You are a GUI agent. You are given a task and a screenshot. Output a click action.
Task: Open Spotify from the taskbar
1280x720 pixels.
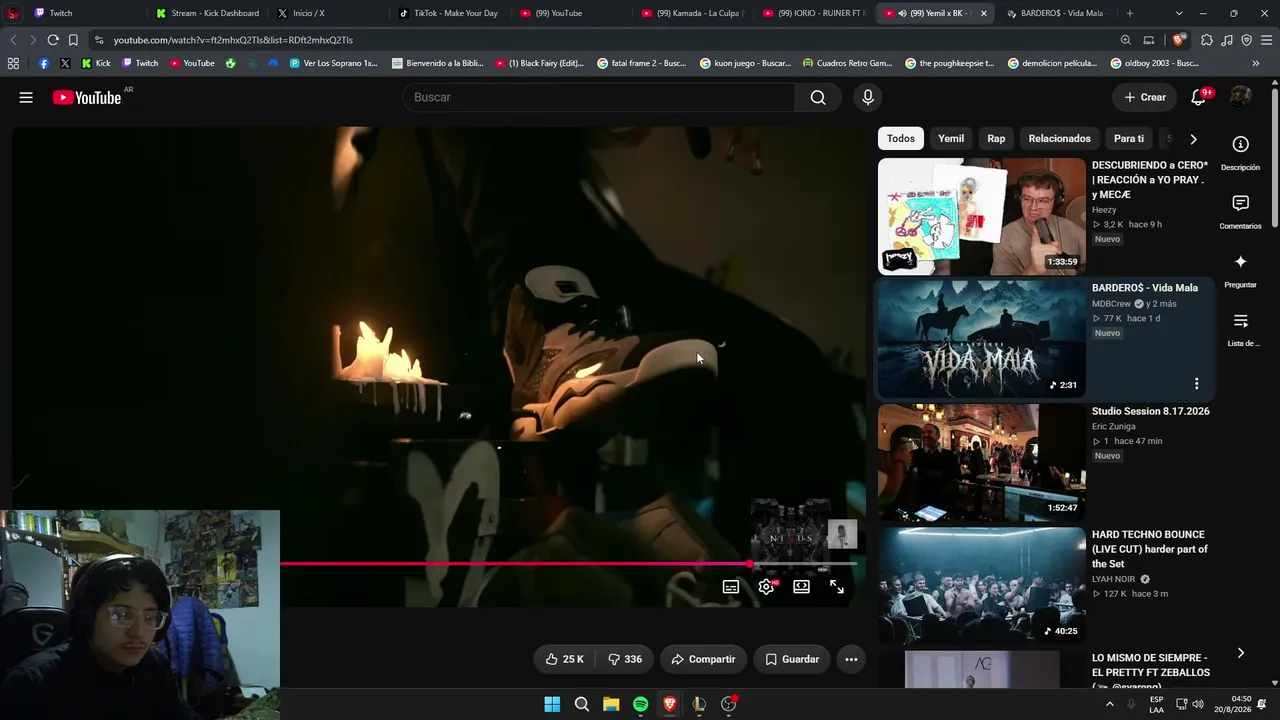[640, 704]
